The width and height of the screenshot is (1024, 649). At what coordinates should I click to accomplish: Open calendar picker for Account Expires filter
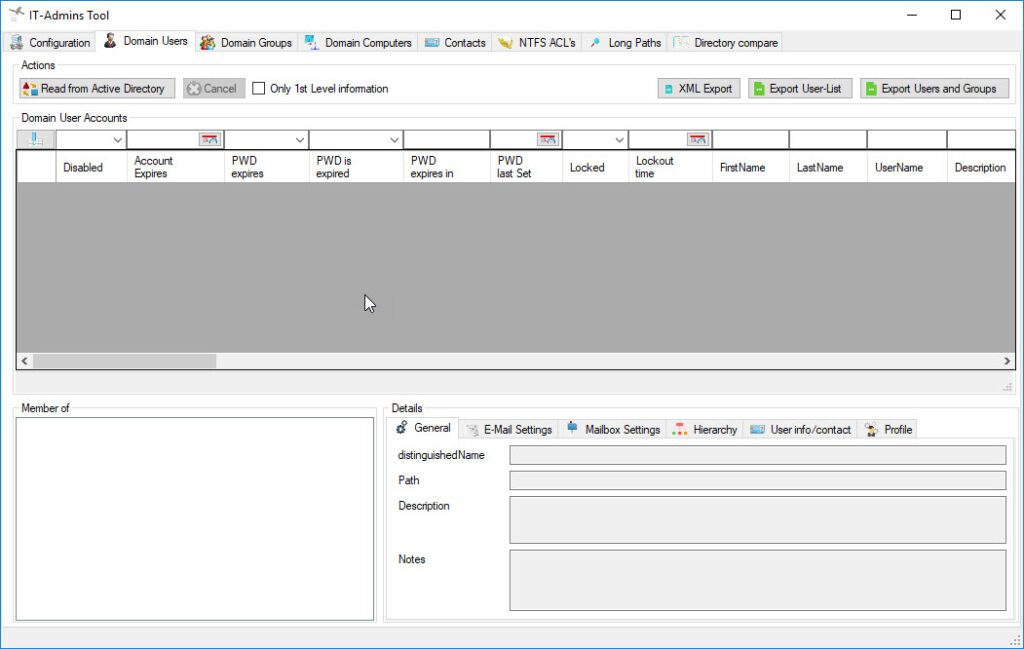(209, 140)
